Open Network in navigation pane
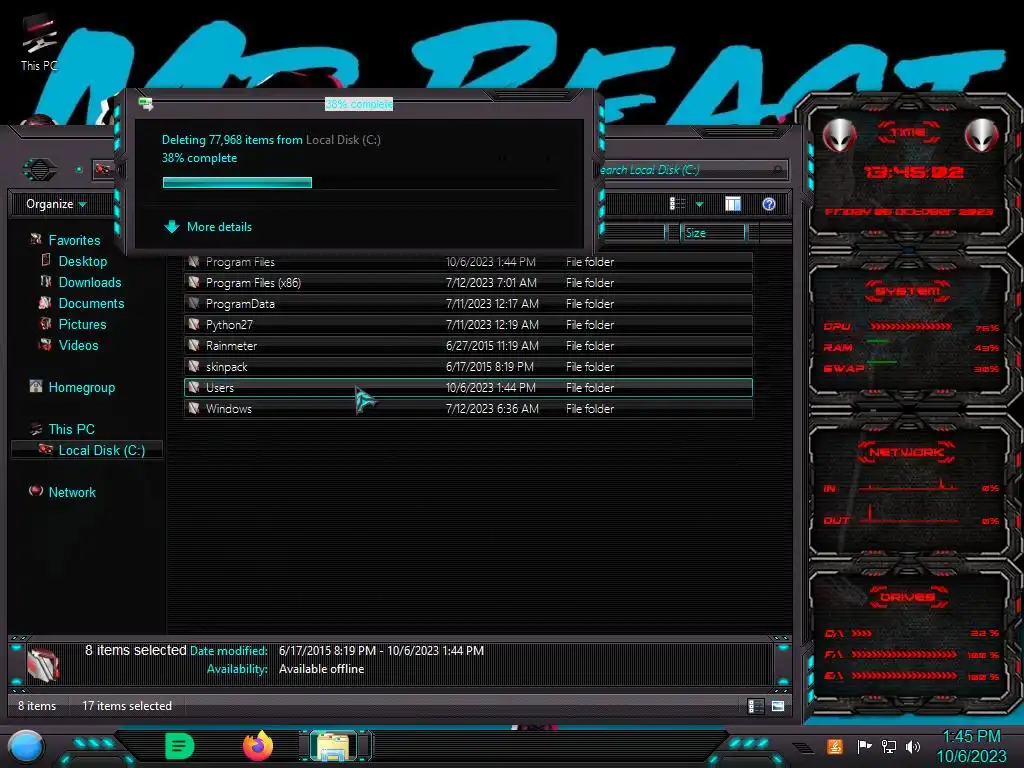 [x=72, y=492]
